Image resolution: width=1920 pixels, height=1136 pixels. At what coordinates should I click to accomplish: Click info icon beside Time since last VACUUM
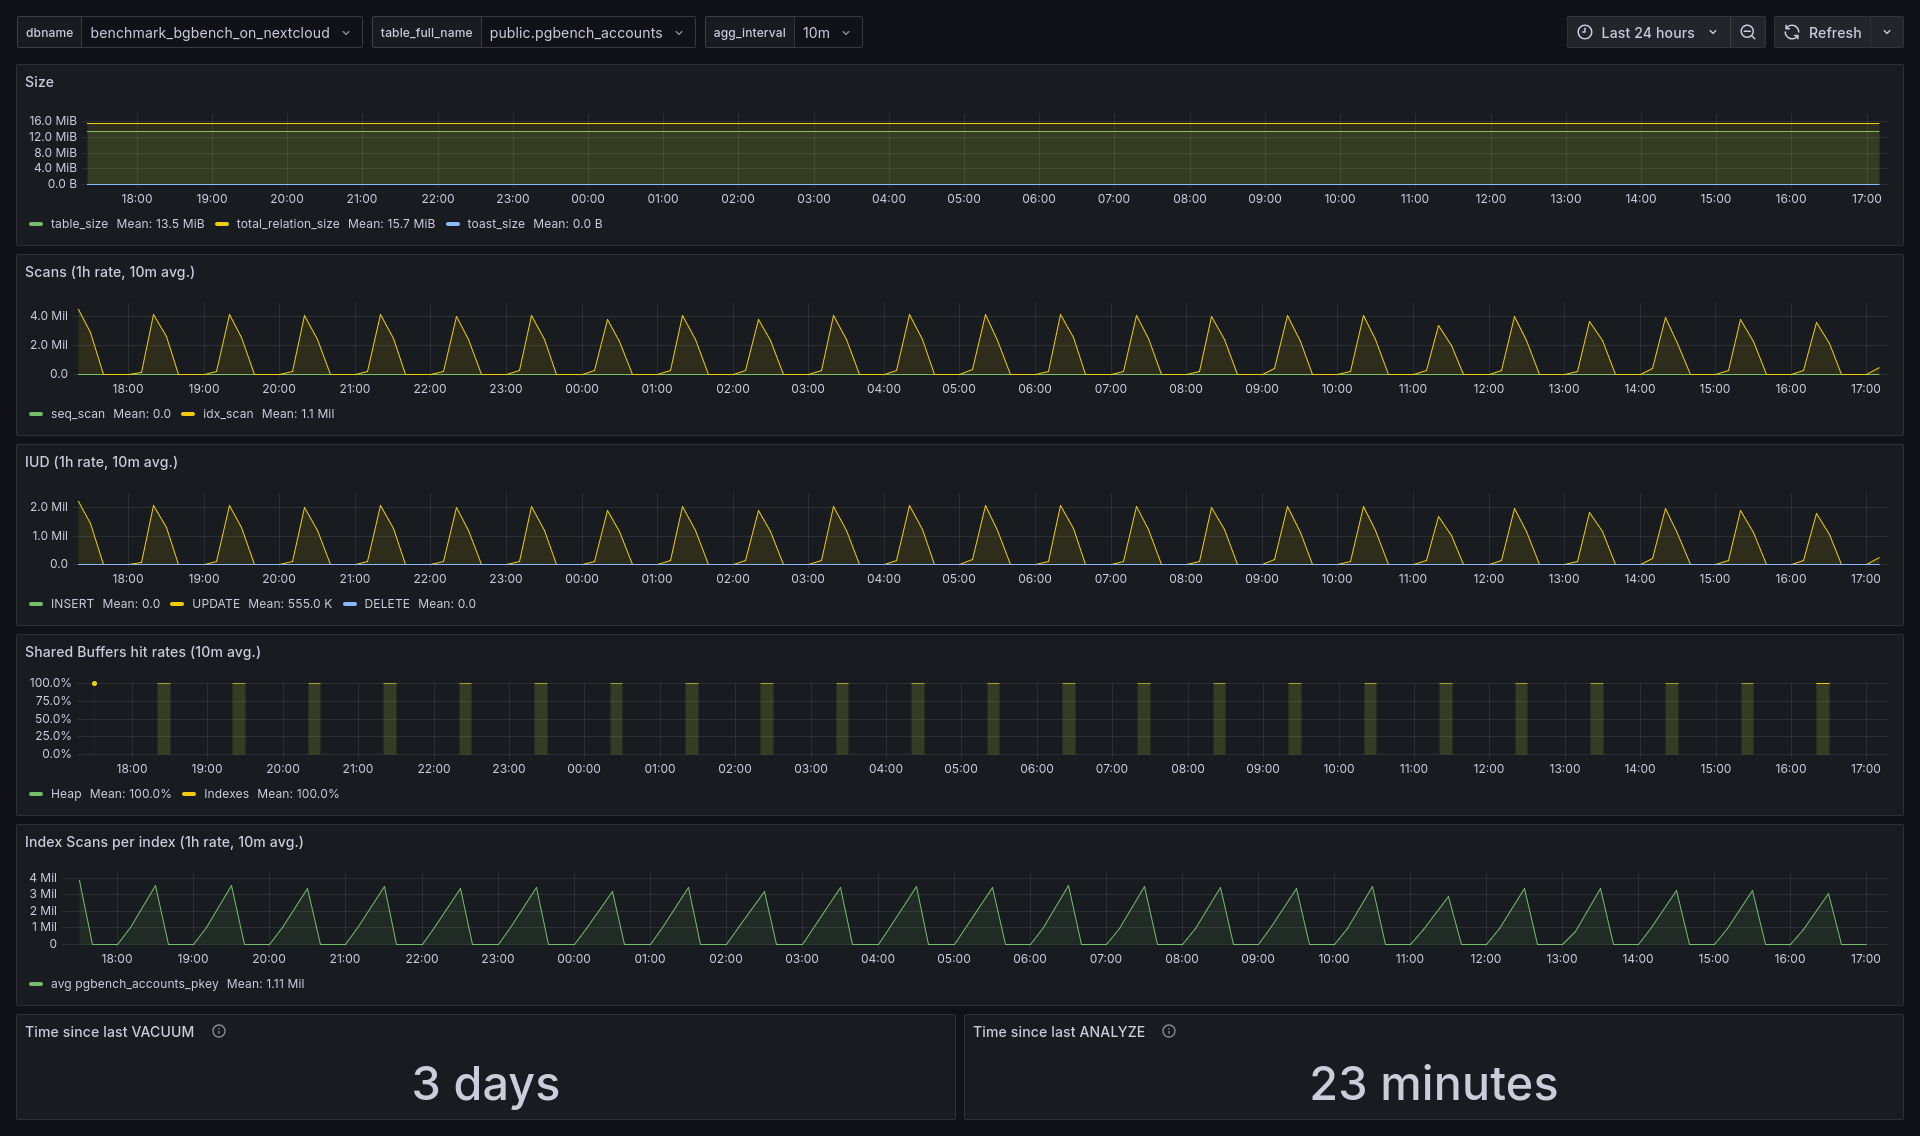pos(219,1031)
